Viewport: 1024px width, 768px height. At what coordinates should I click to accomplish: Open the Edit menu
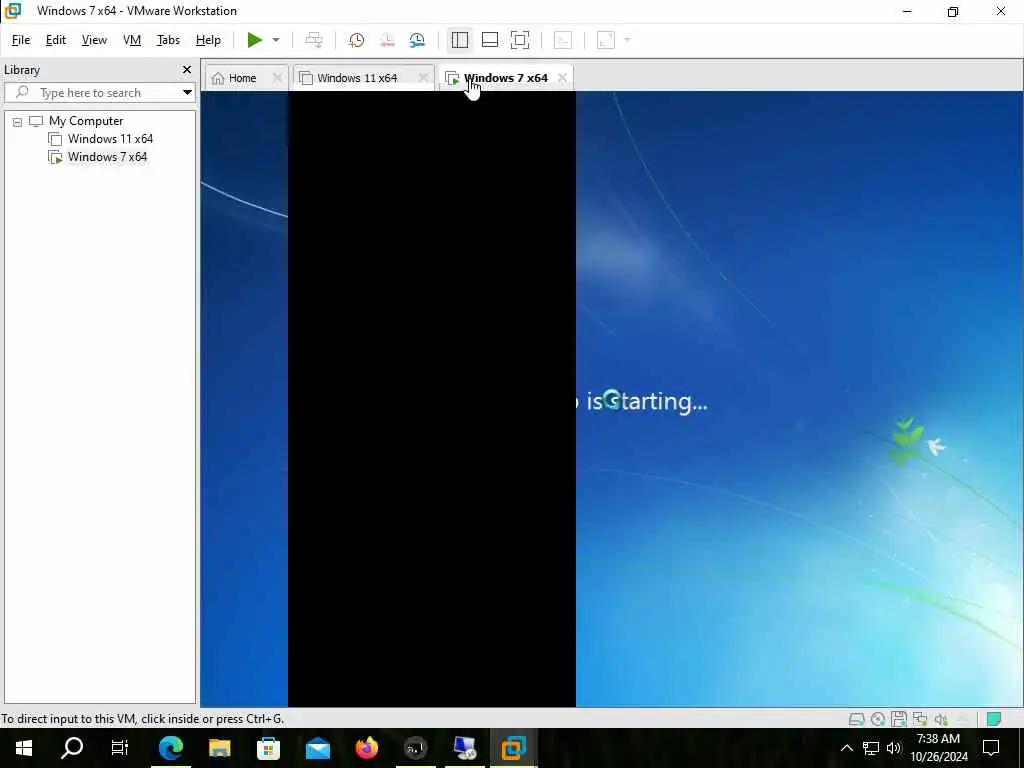pos(56,40)
